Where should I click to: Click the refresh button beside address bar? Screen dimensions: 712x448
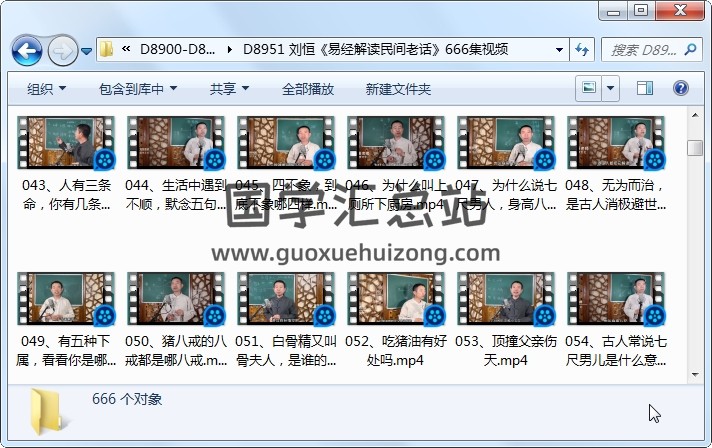click(582, 49)
